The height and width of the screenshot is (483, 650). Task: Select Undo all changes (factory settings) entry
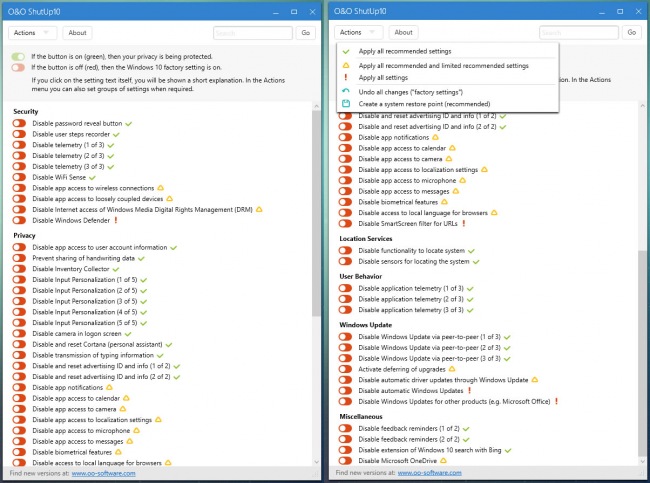point(448,92)
